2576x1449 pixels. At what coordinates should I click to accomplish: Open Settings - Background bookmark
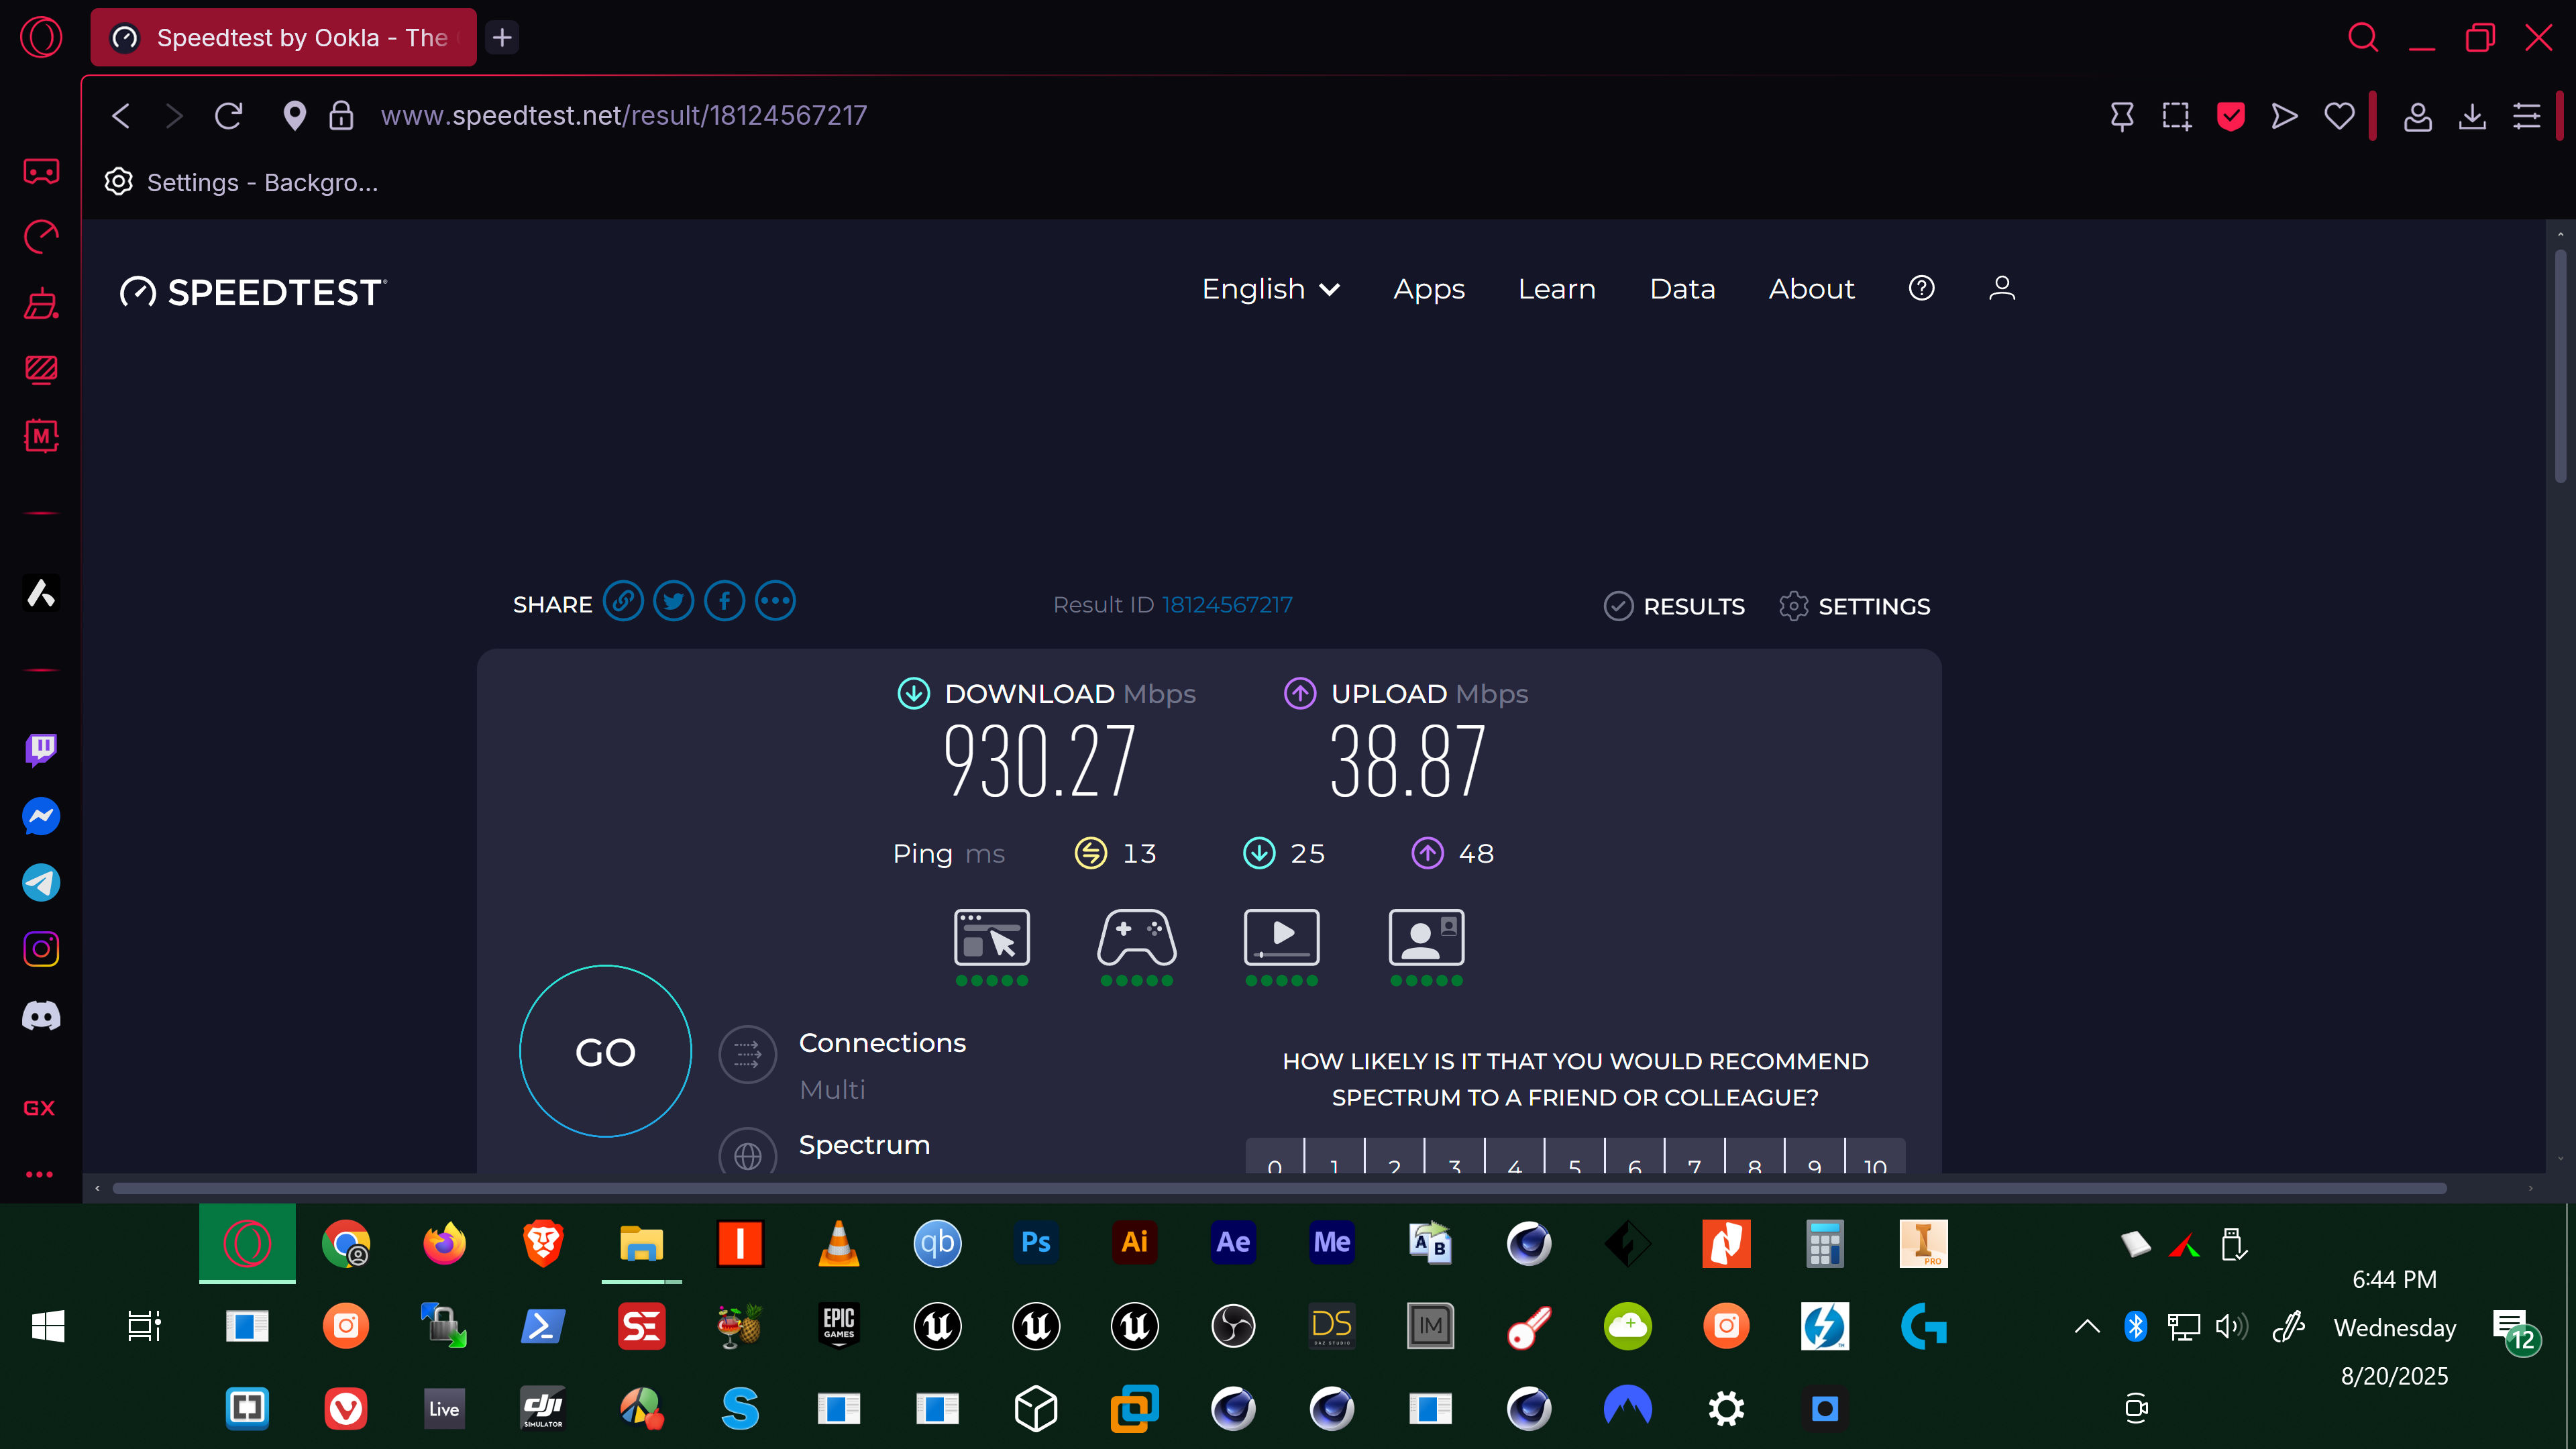pyautogui.click(x=242, y=182)
